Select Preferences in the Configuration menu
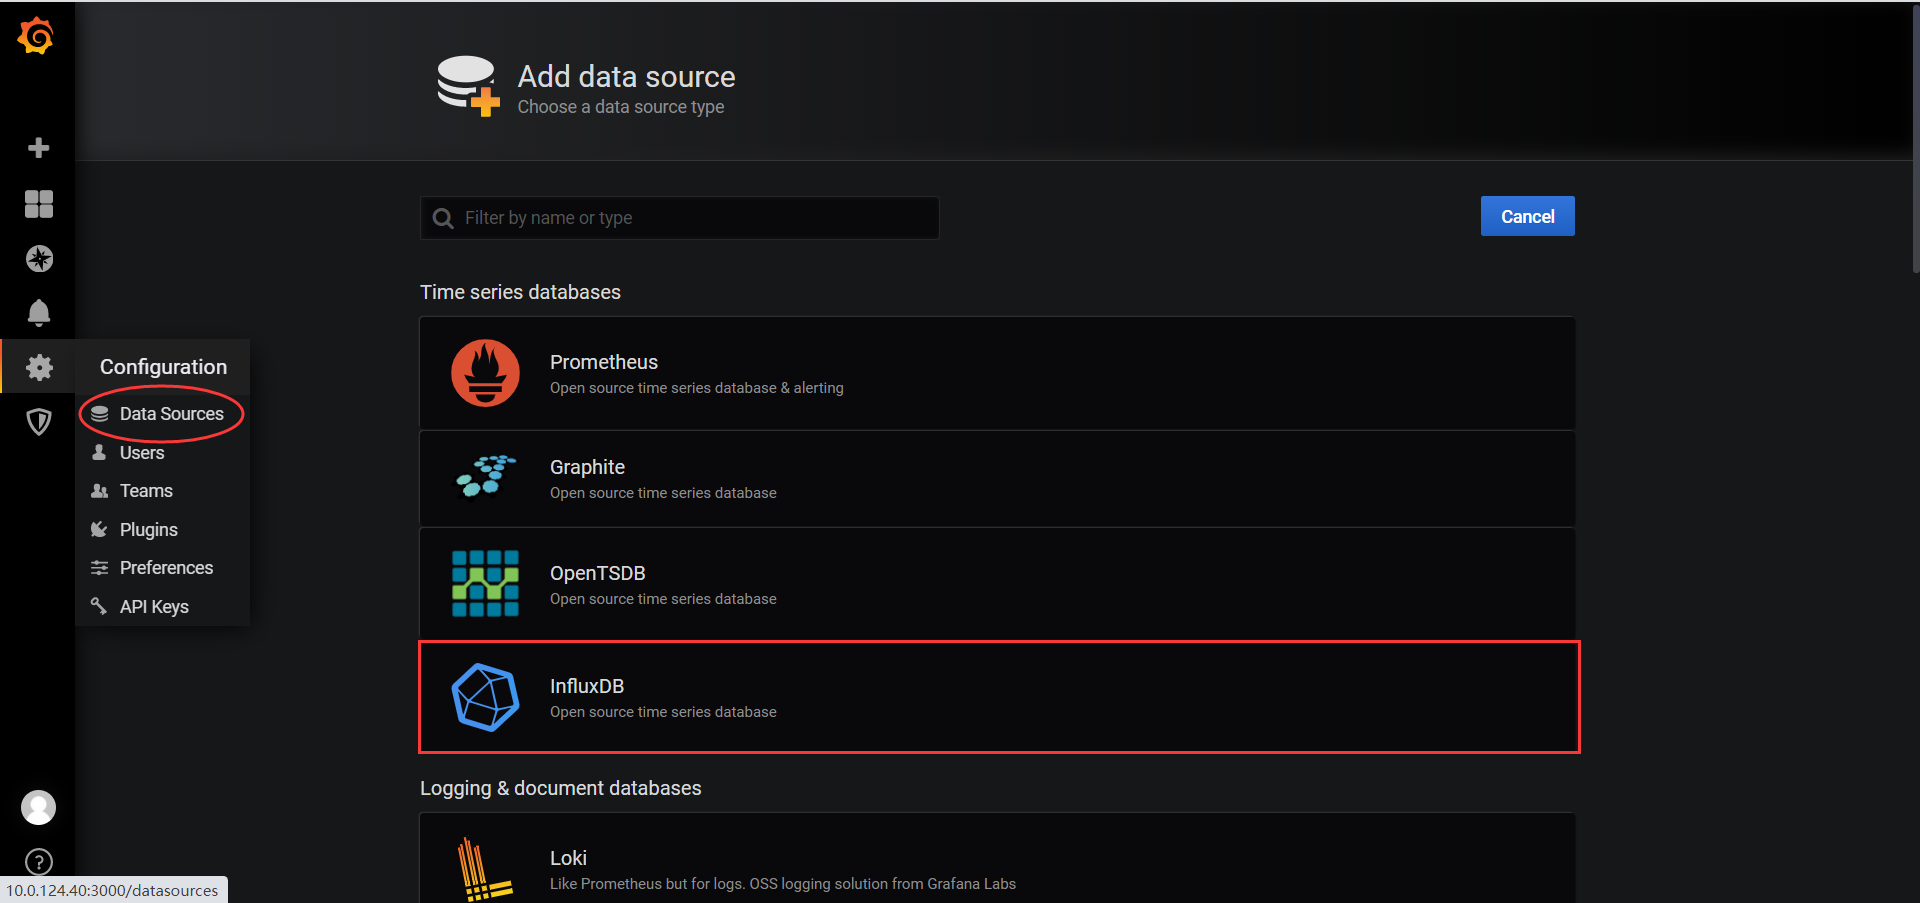The width and height of the screenshot is (1920, 903). click(166, 568)
